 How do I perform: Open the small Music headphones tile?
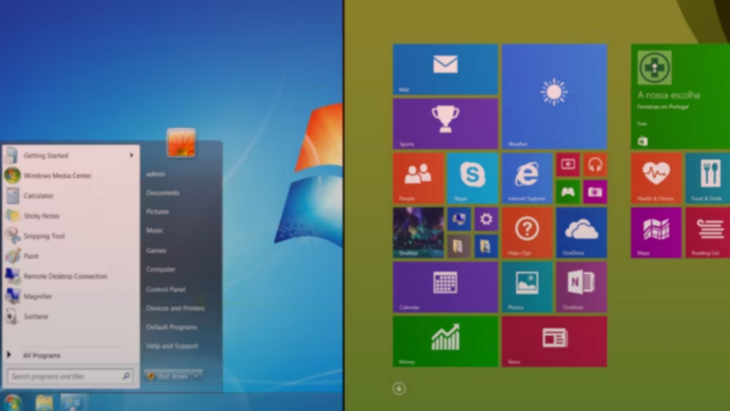pos(595,164)
